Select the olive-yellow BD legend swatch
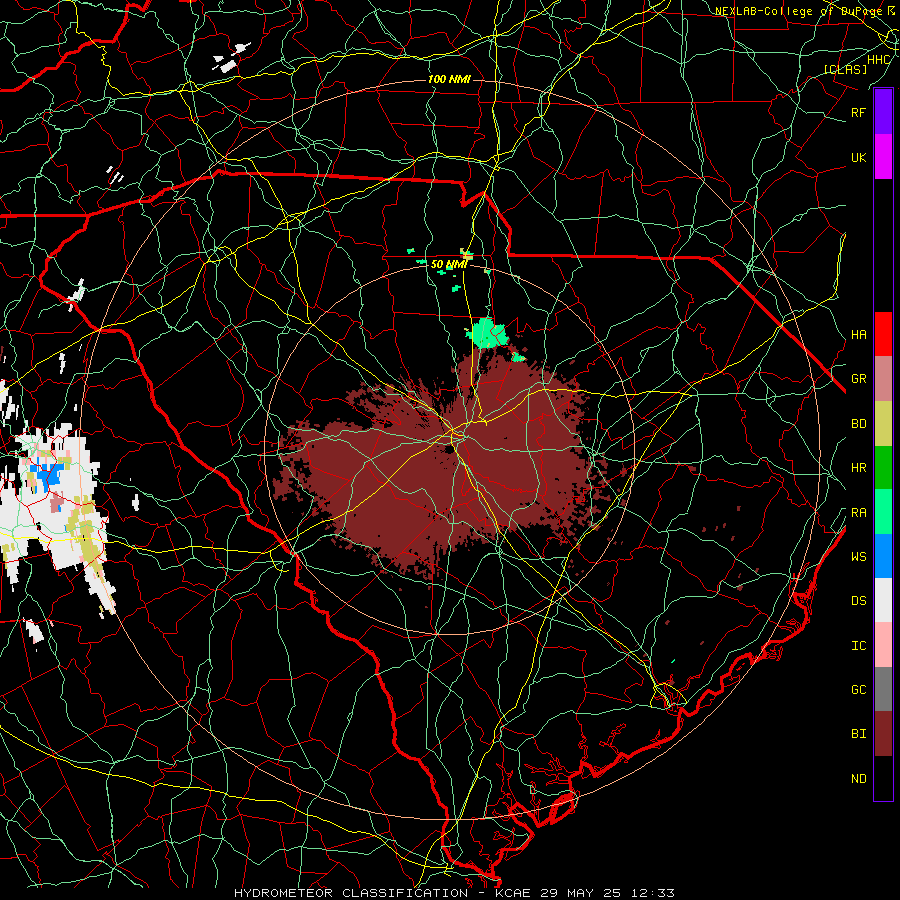Viewport: 900px width, 900px height. click(883, 424)
